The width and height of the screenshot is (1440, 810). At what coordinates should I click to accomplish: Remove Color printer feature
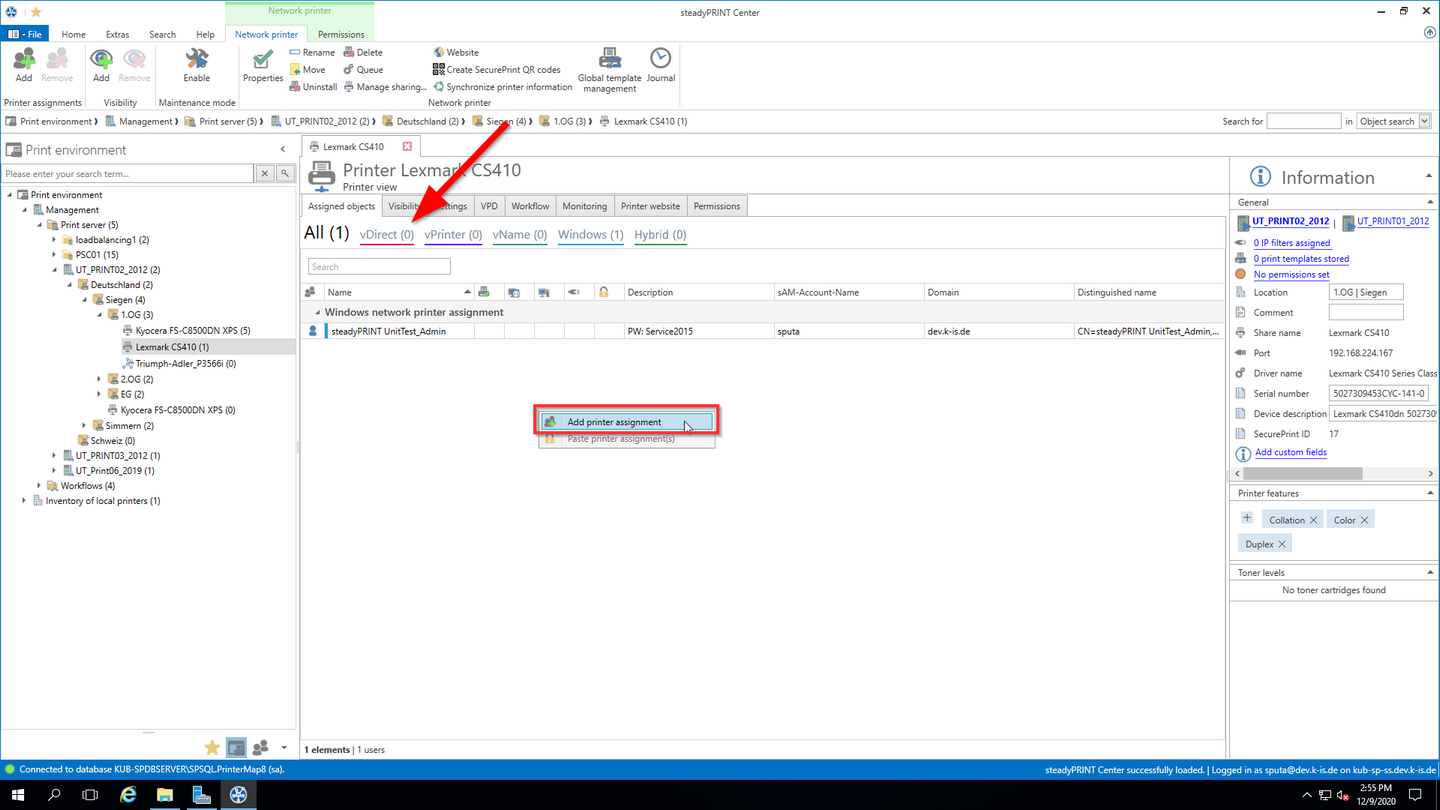[1364, 520]
